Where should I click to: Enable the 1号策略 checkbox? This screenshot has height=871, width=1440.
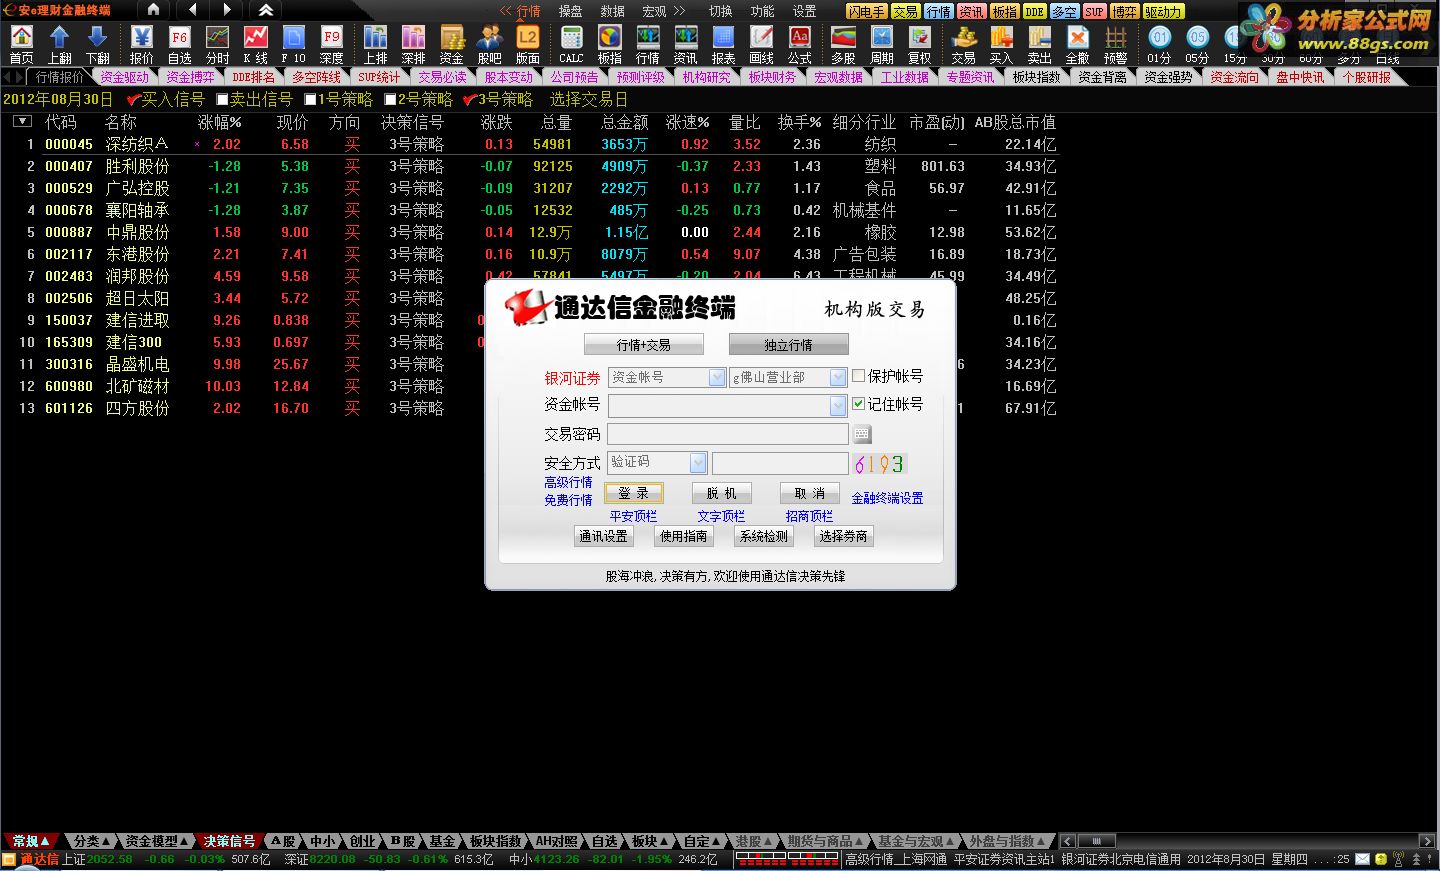click(x=310, y=100)
